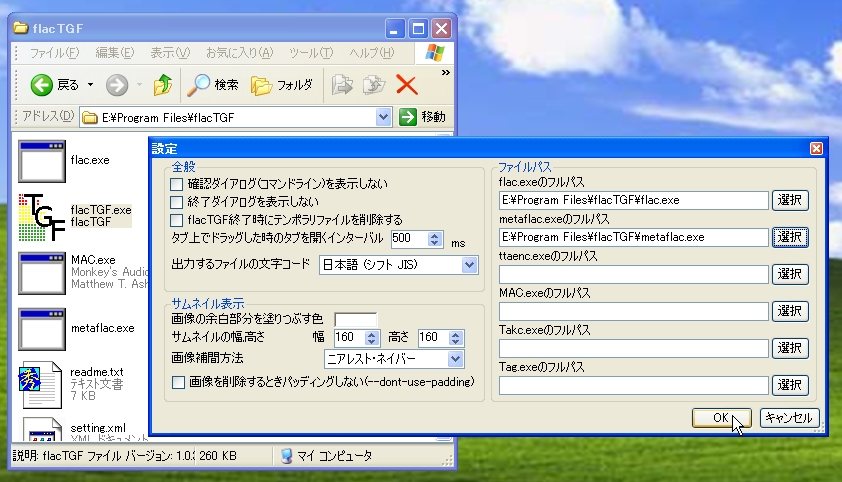
Task: Close the settings (設定) dialog
Action: (x=816, y=149)
